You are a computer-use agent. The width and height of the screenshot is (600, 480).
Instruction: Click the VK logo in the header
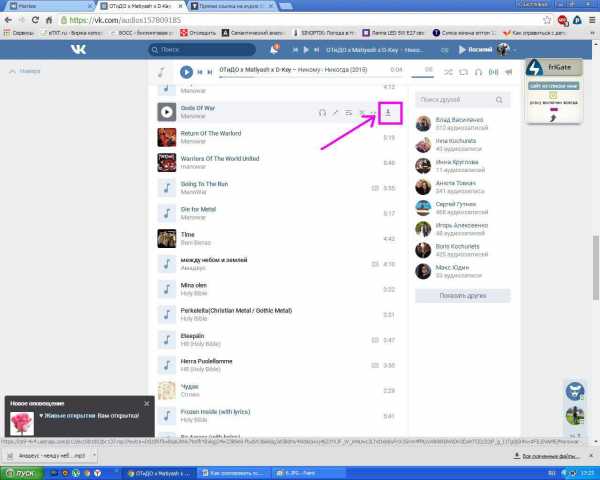[78, 49]
